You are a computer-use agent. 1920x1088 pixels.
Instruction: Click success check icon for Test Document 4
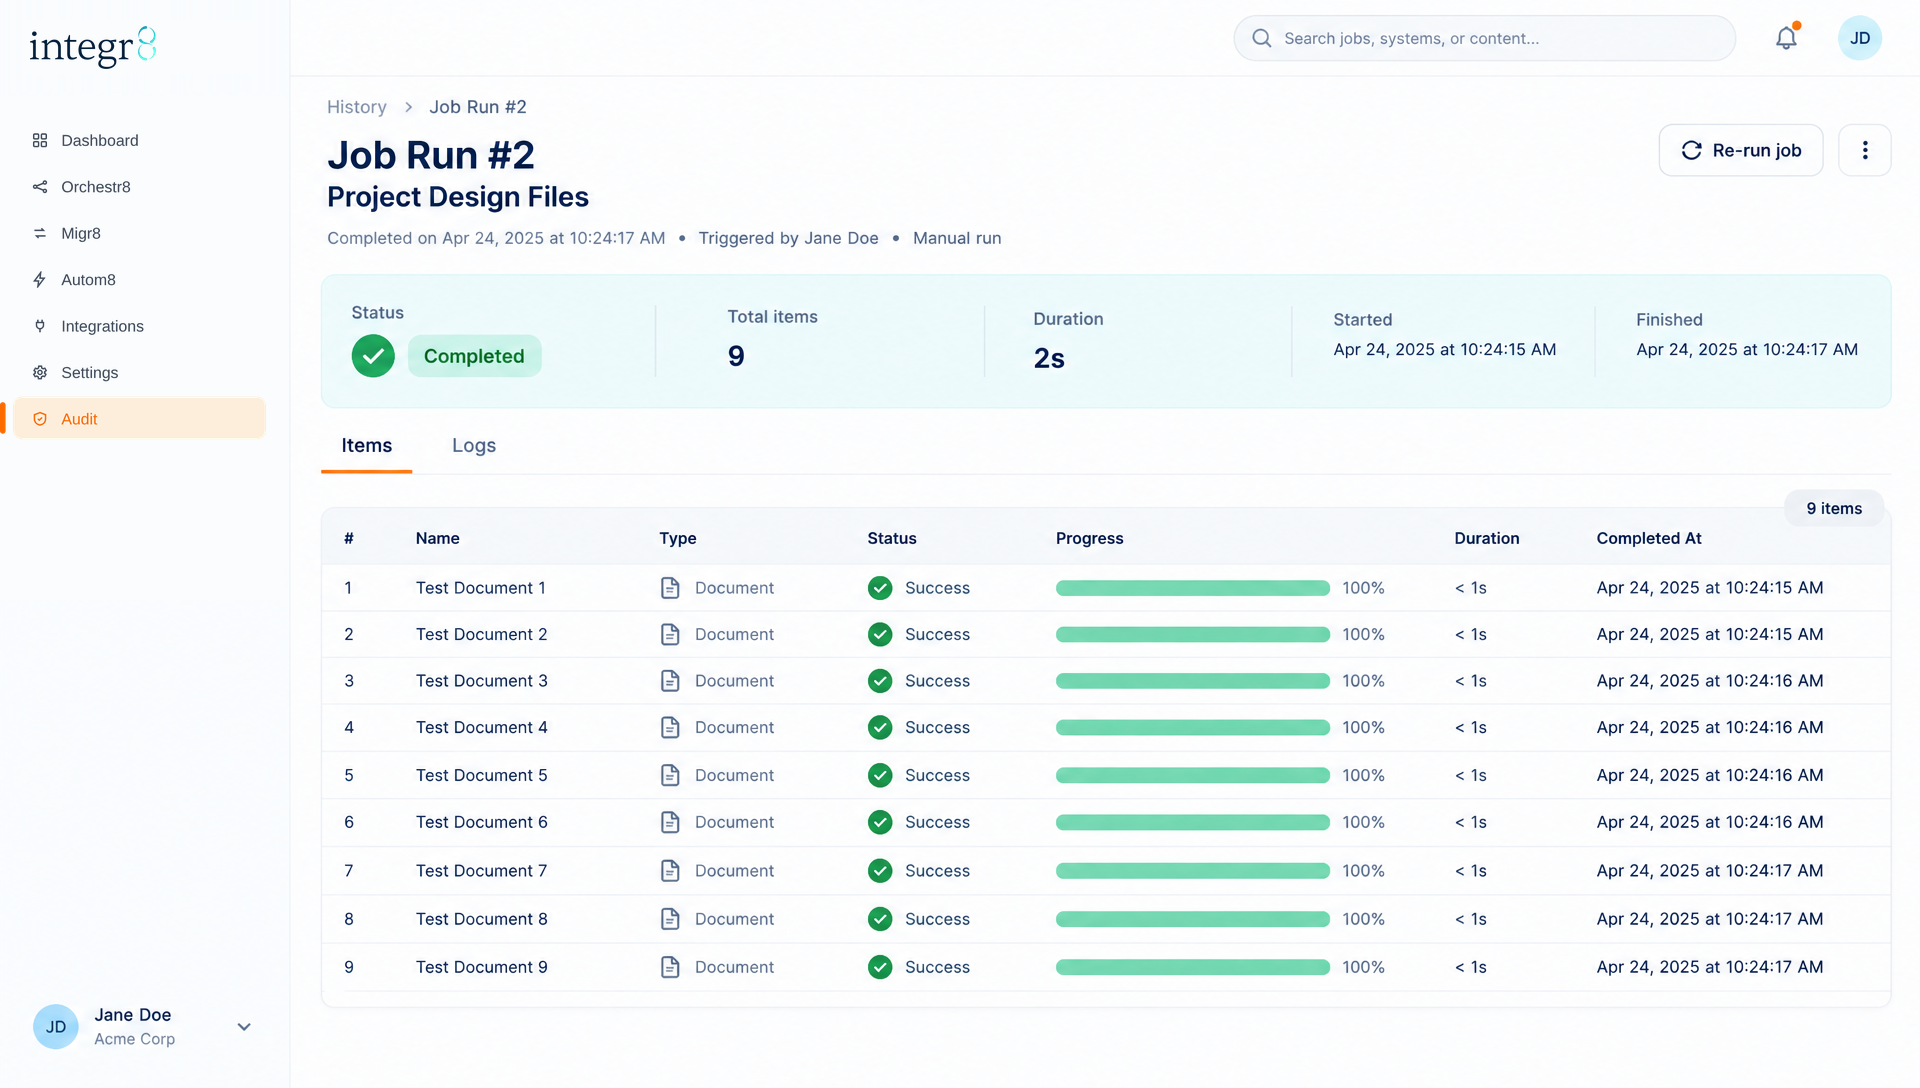(x=880, y=727)
